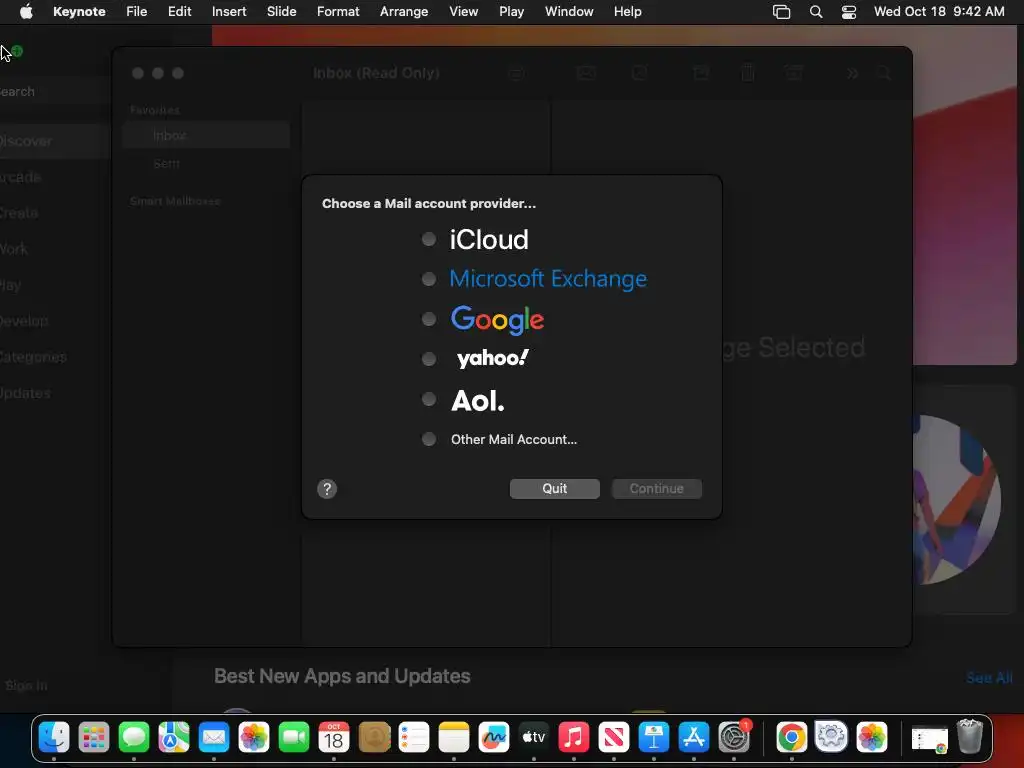Open the Insert menu

(229, 11)
